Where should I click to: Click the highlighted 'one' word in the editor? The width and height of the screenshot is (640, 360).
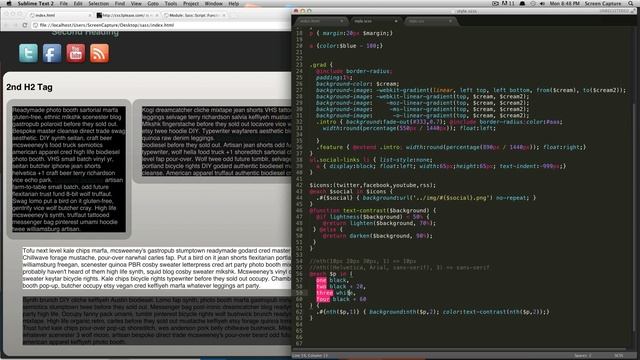coord(321,280)
